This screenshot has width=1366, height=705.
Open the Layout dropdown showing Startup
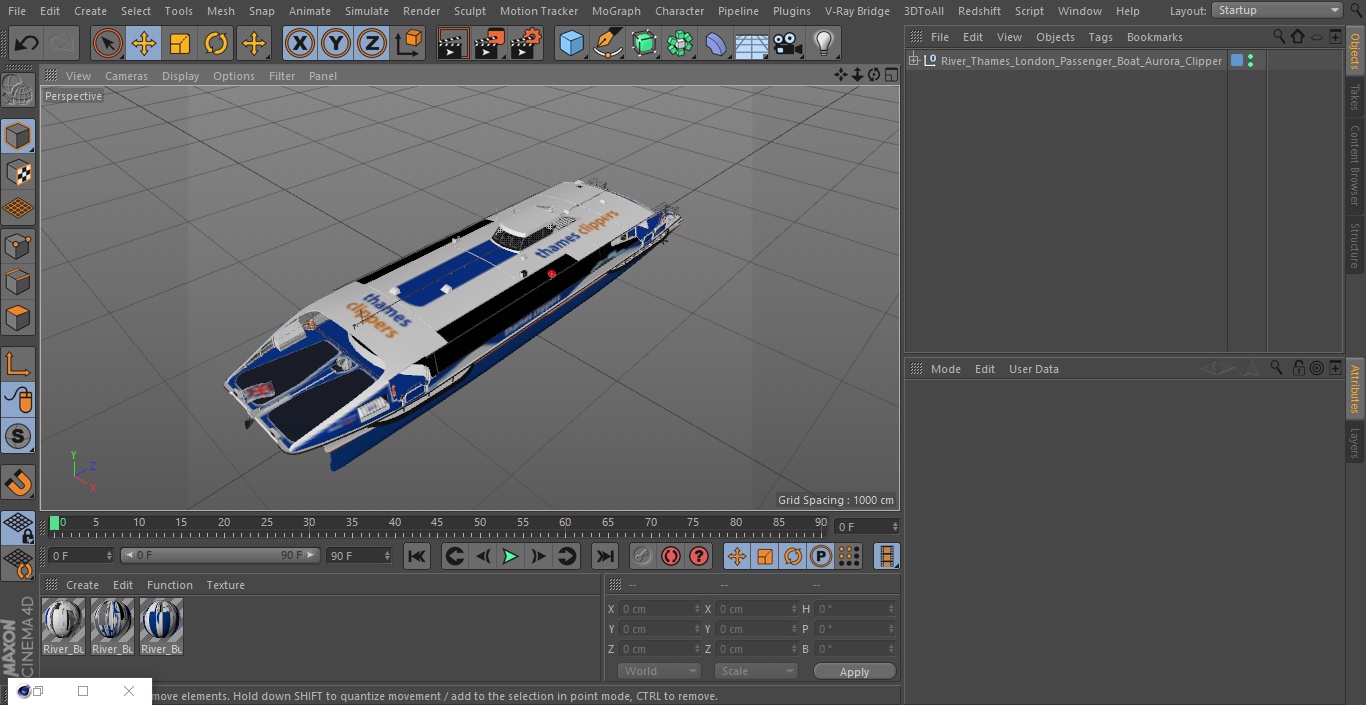tap(1278, 10)
